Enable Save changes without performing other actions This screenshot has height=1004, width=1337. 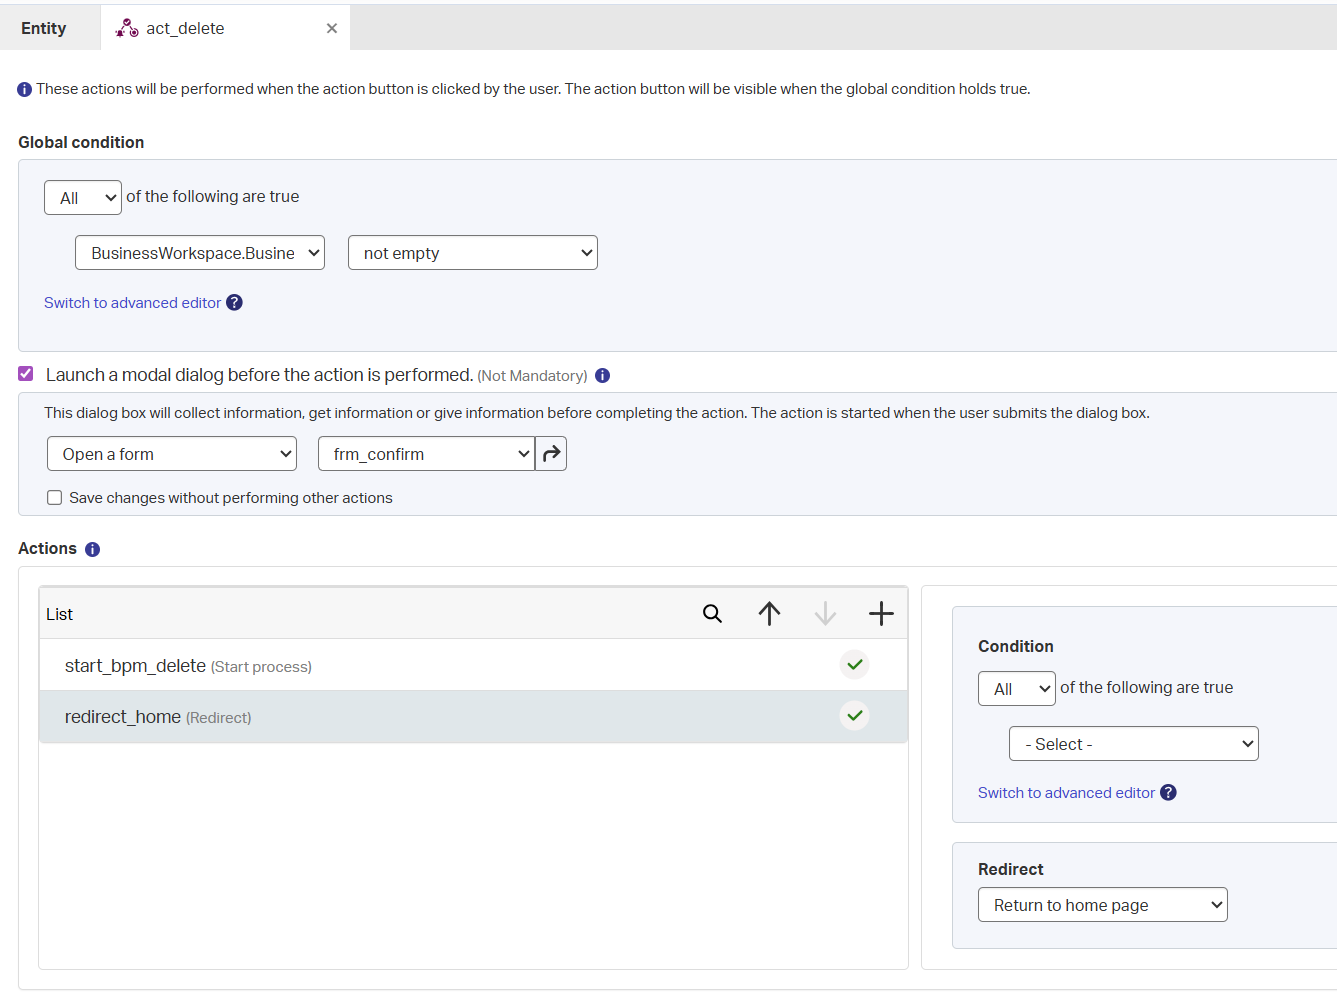click(x=55, y=498)
